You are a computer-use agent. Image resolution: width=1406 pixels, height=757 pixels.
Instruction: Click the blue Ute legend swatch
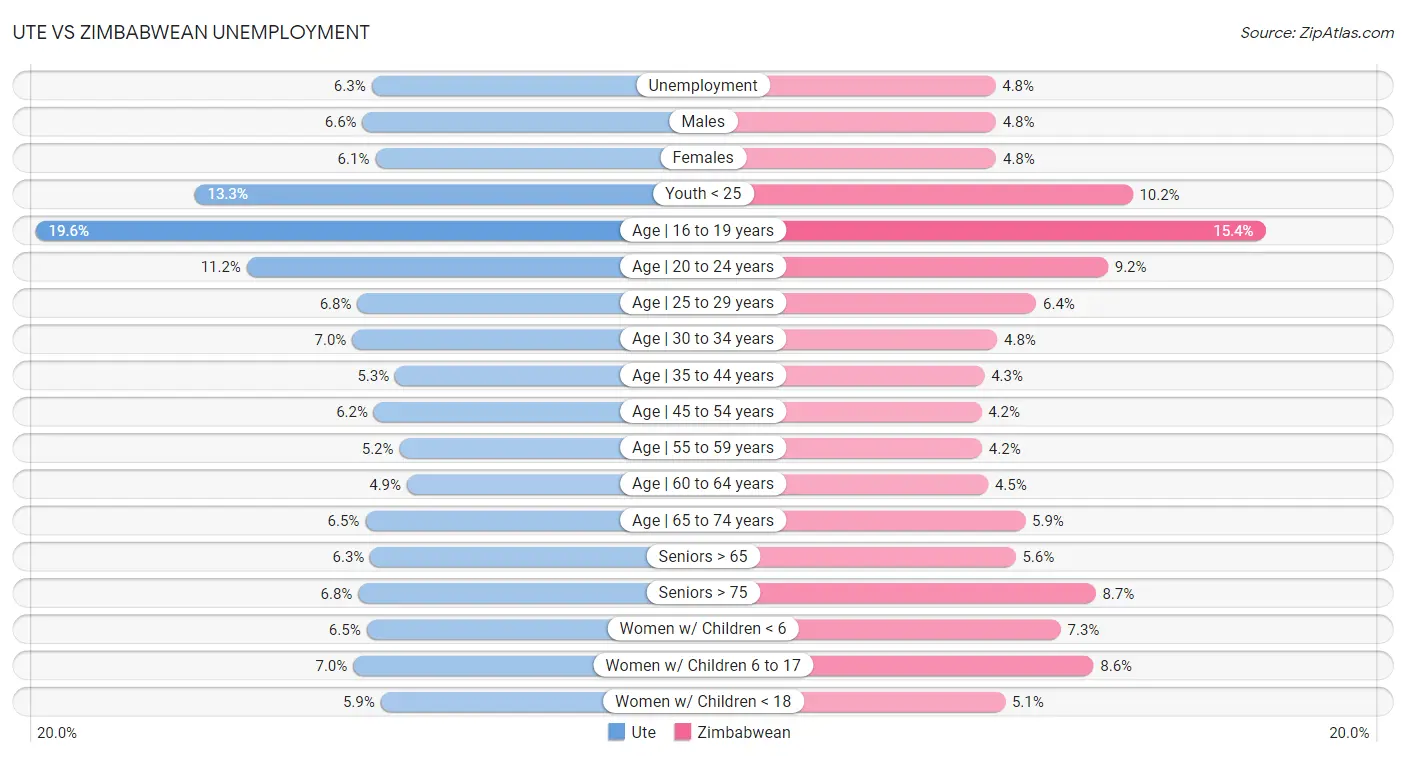(x=616, y=732)
